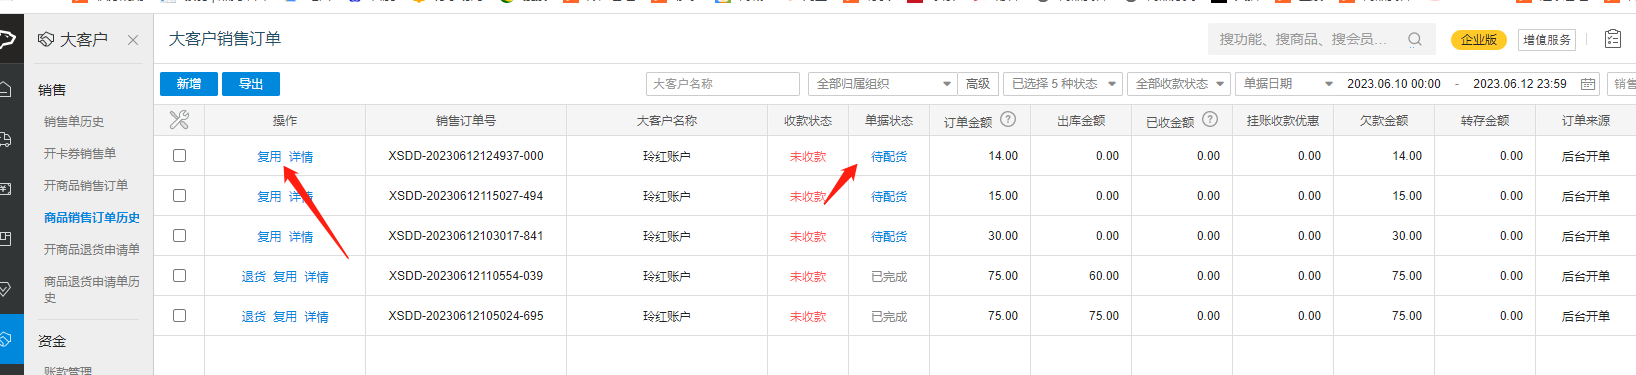This screenshot has width=1636, height=375.
Task: Tick checkbox for order XSDD-20230612103017-841
Action: [x=179, y=236]
